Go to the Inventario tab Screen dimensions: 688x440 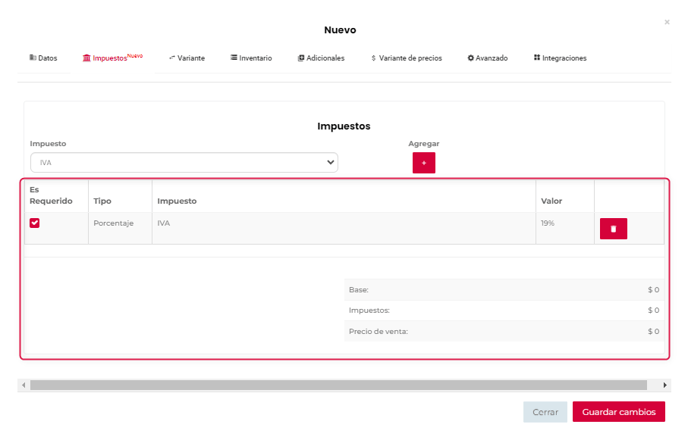click(x=251, y=58)
